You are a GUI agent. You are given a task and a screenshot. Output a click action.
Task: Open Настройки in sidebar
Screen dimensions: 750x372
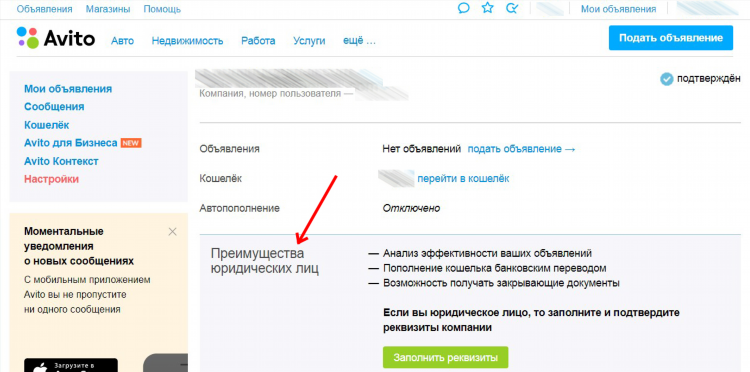click(x=51, y=179)
